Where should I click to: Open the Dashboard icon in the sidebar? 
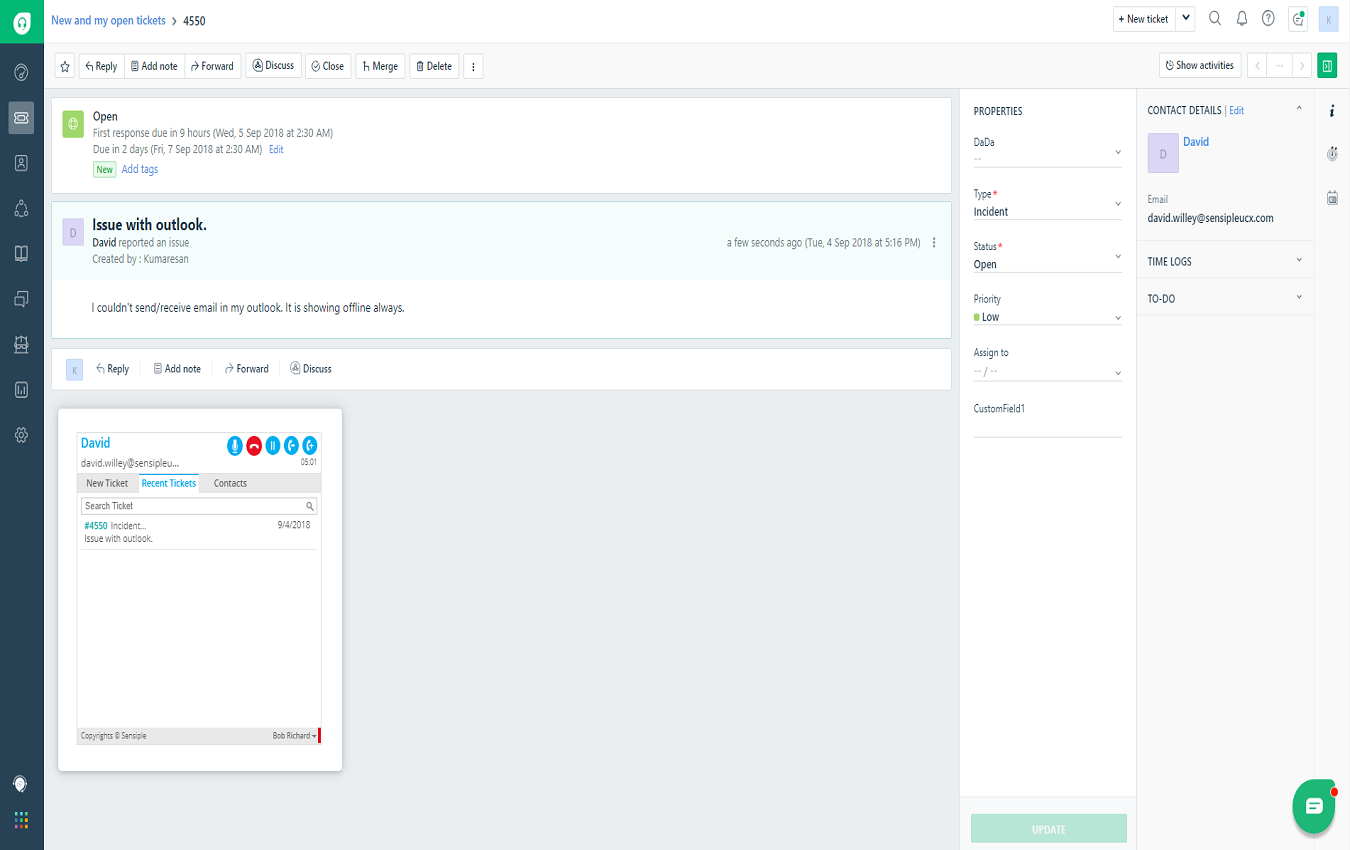tap(21, 71)
